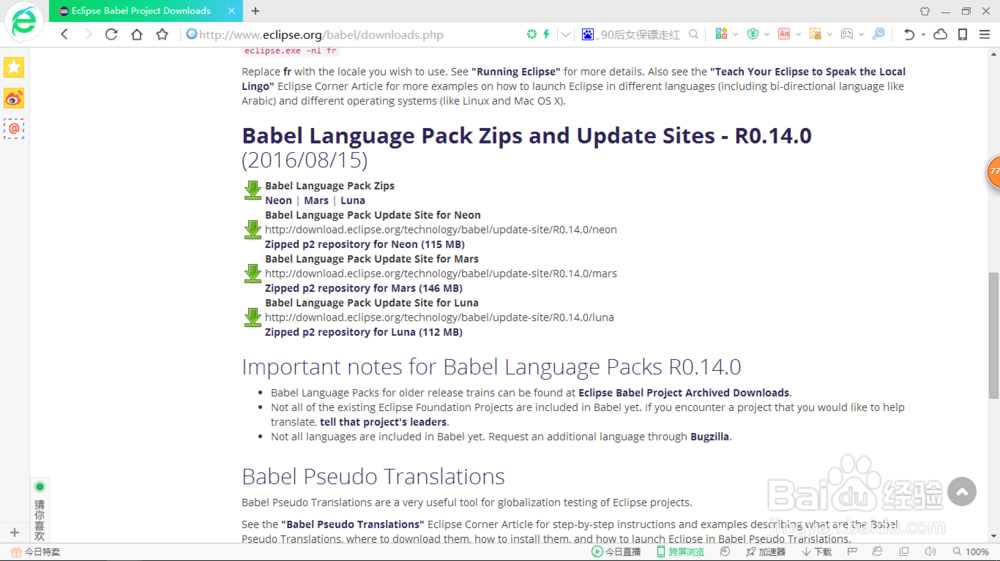The width and height of the screenshot is (1000, 561).
Task: Click the 今日特卖 status bar item
Action: 35,551
